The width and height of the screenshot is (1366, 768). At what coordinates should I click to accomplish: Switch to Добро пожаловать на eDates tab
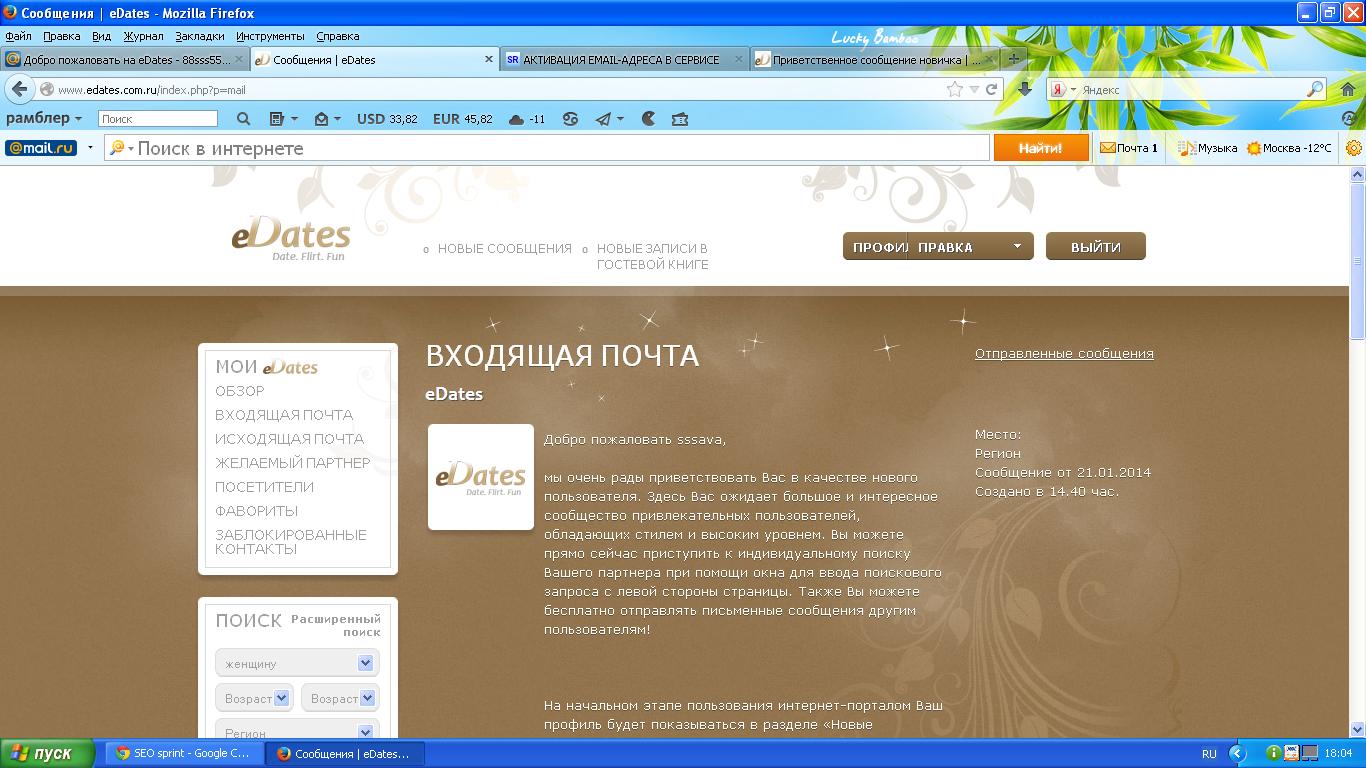124,59
